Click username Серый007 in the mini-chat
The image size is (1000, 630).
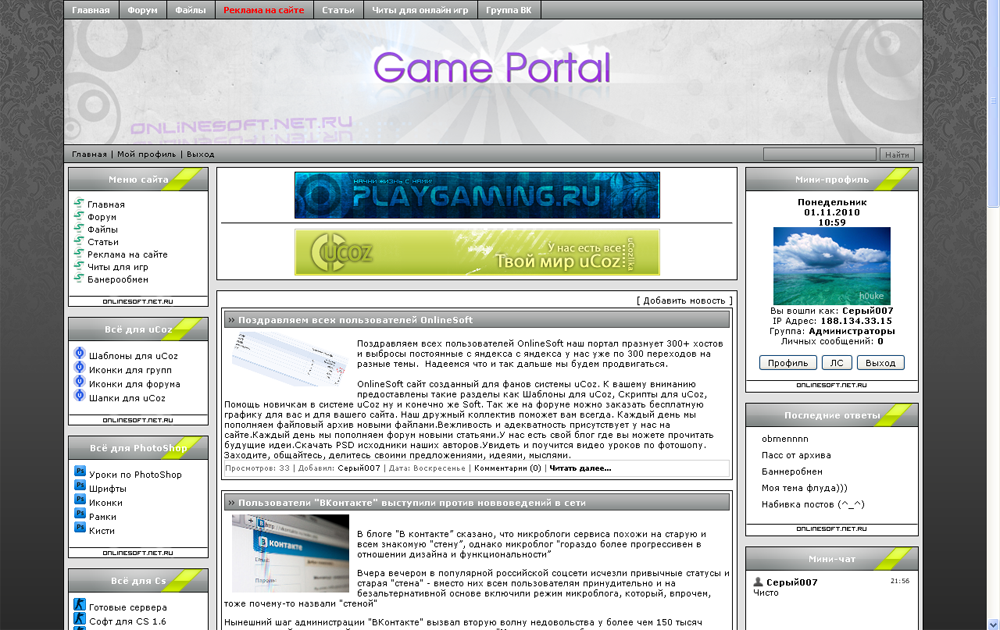tap(791, 582)
